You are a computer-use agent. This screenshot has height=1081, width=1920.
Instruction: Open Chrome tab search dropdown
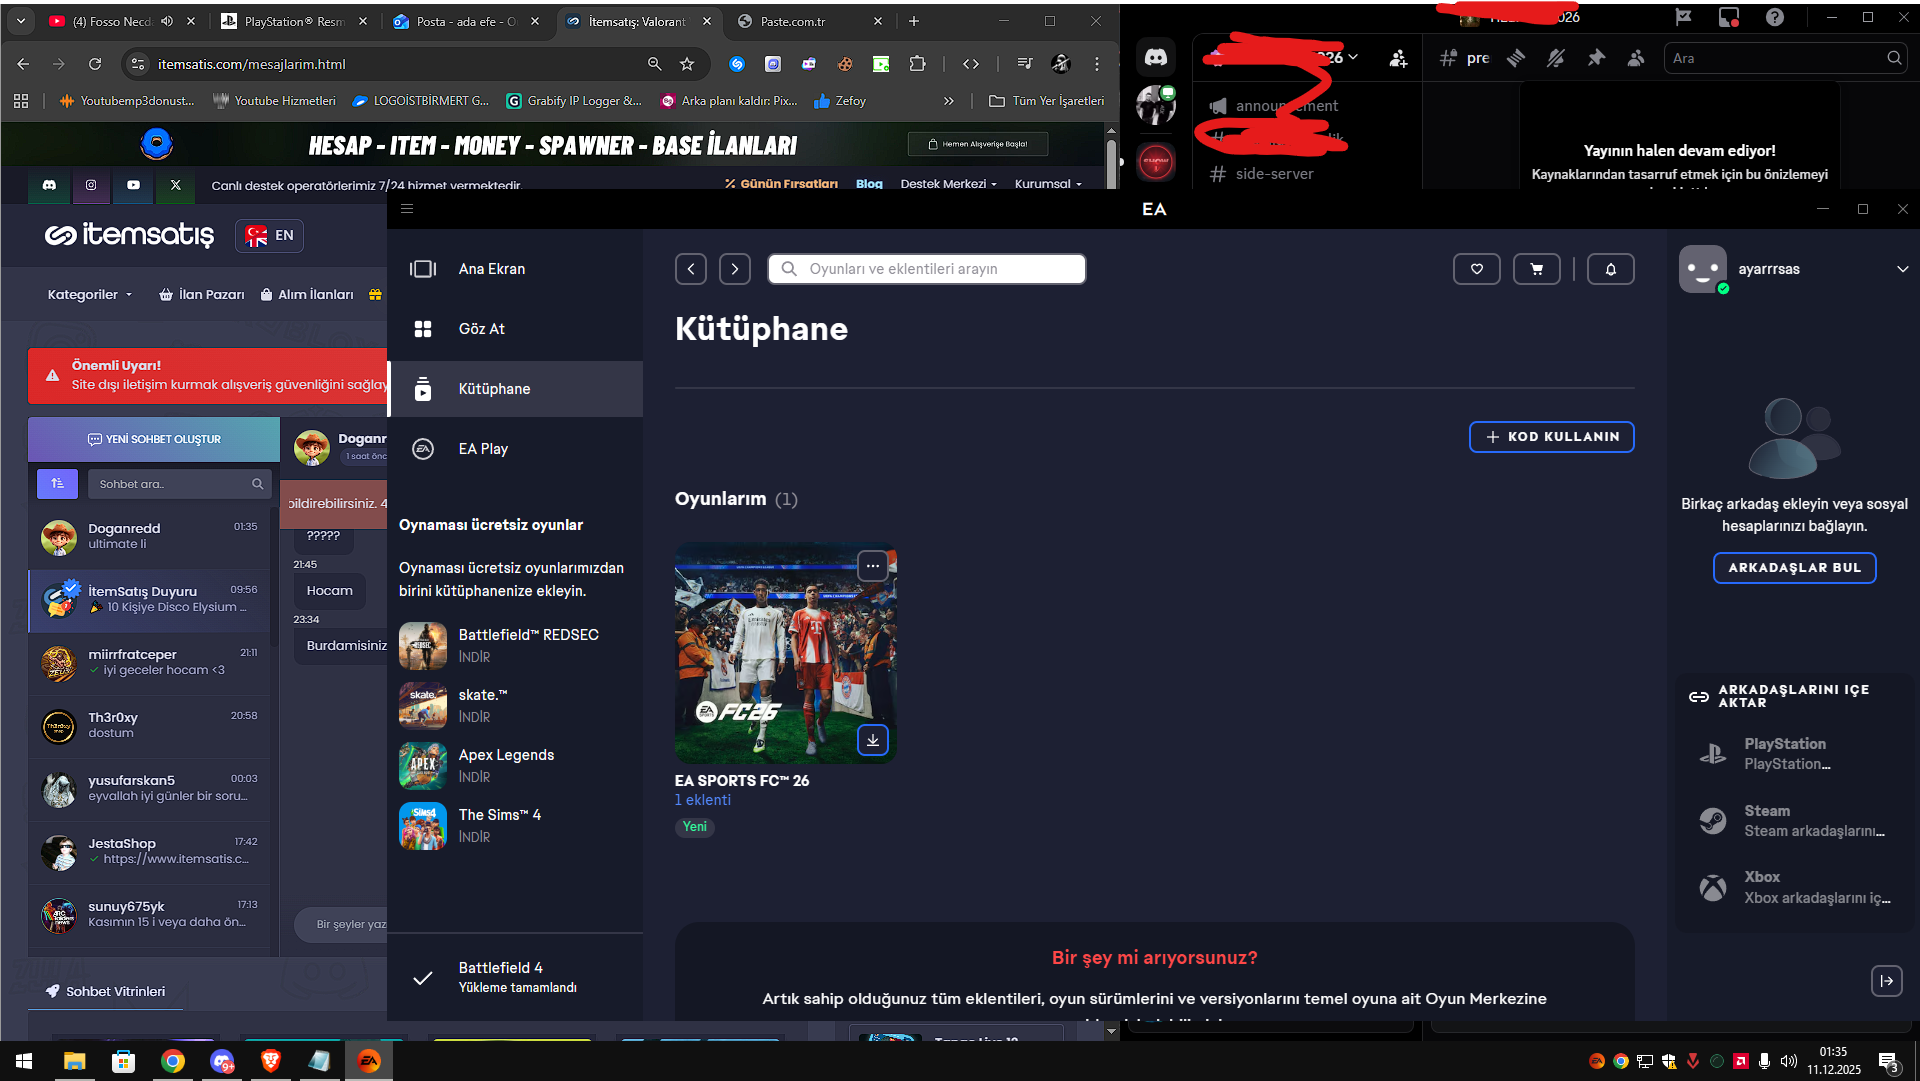[21, 21]
